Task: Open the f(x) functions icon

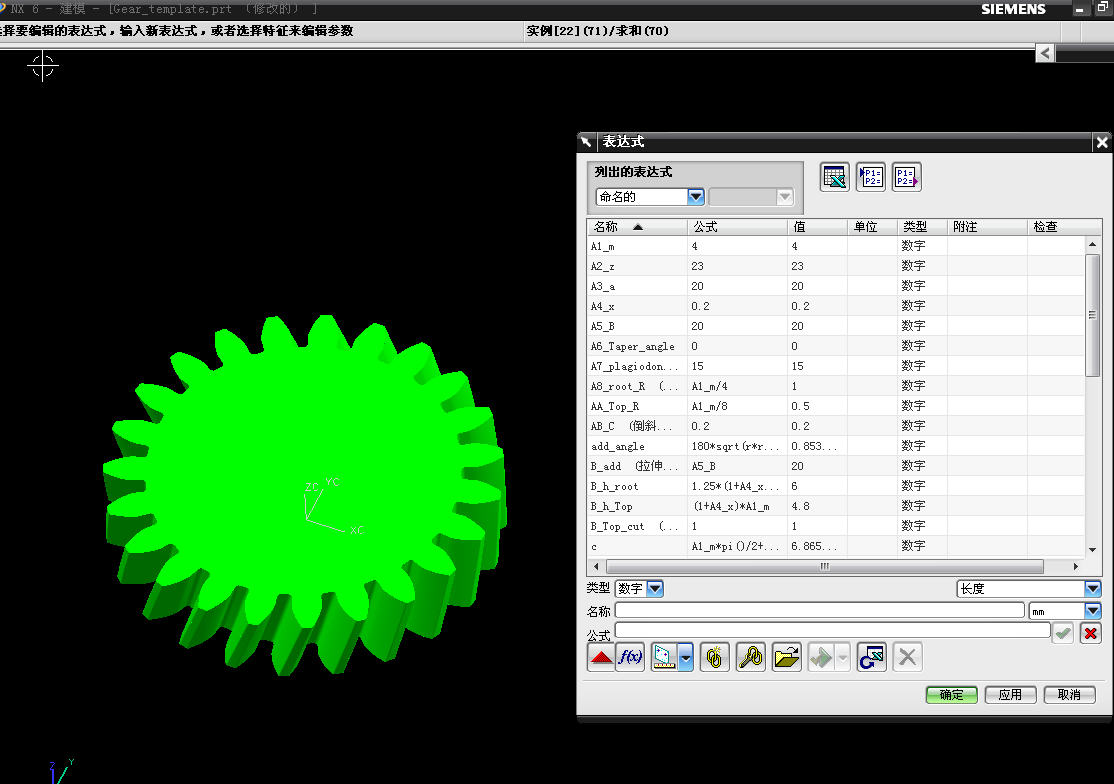Action: (x=630, y=657)
